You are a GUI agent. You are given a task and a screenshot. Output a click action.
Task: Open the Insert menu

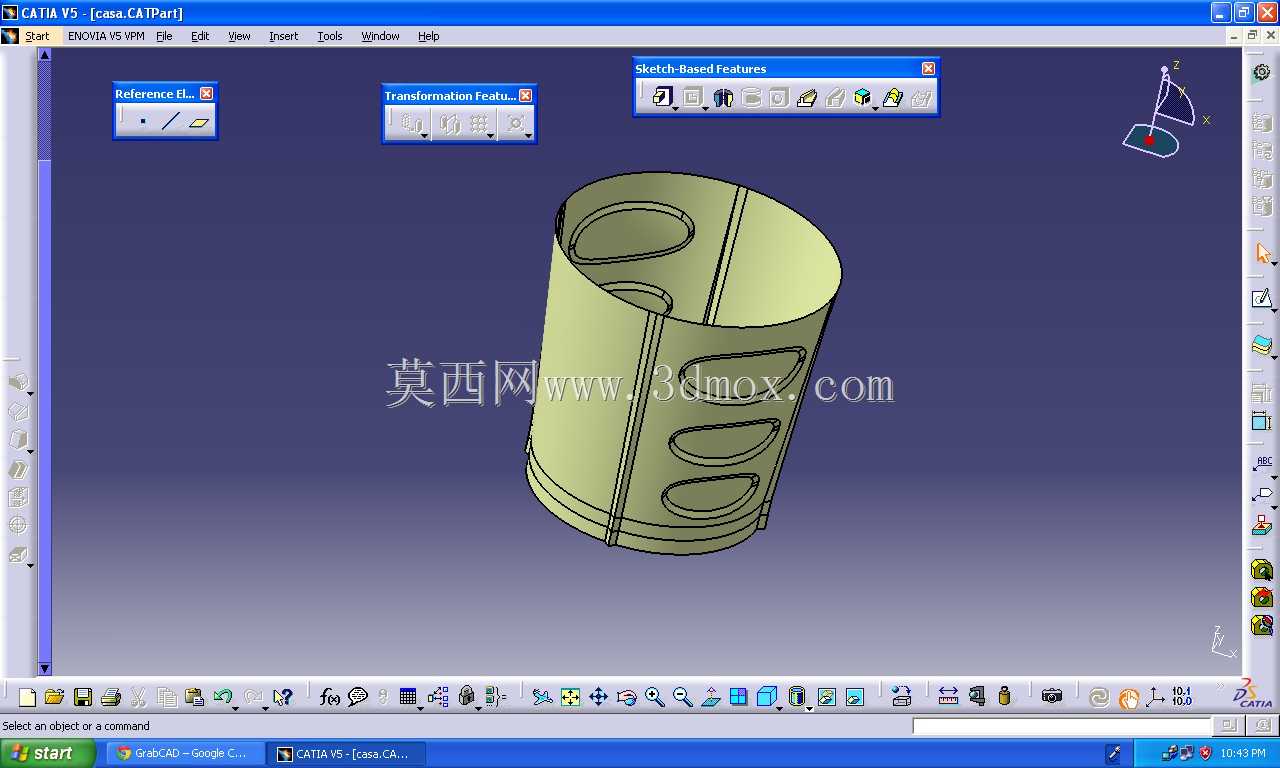pos(283,36)
